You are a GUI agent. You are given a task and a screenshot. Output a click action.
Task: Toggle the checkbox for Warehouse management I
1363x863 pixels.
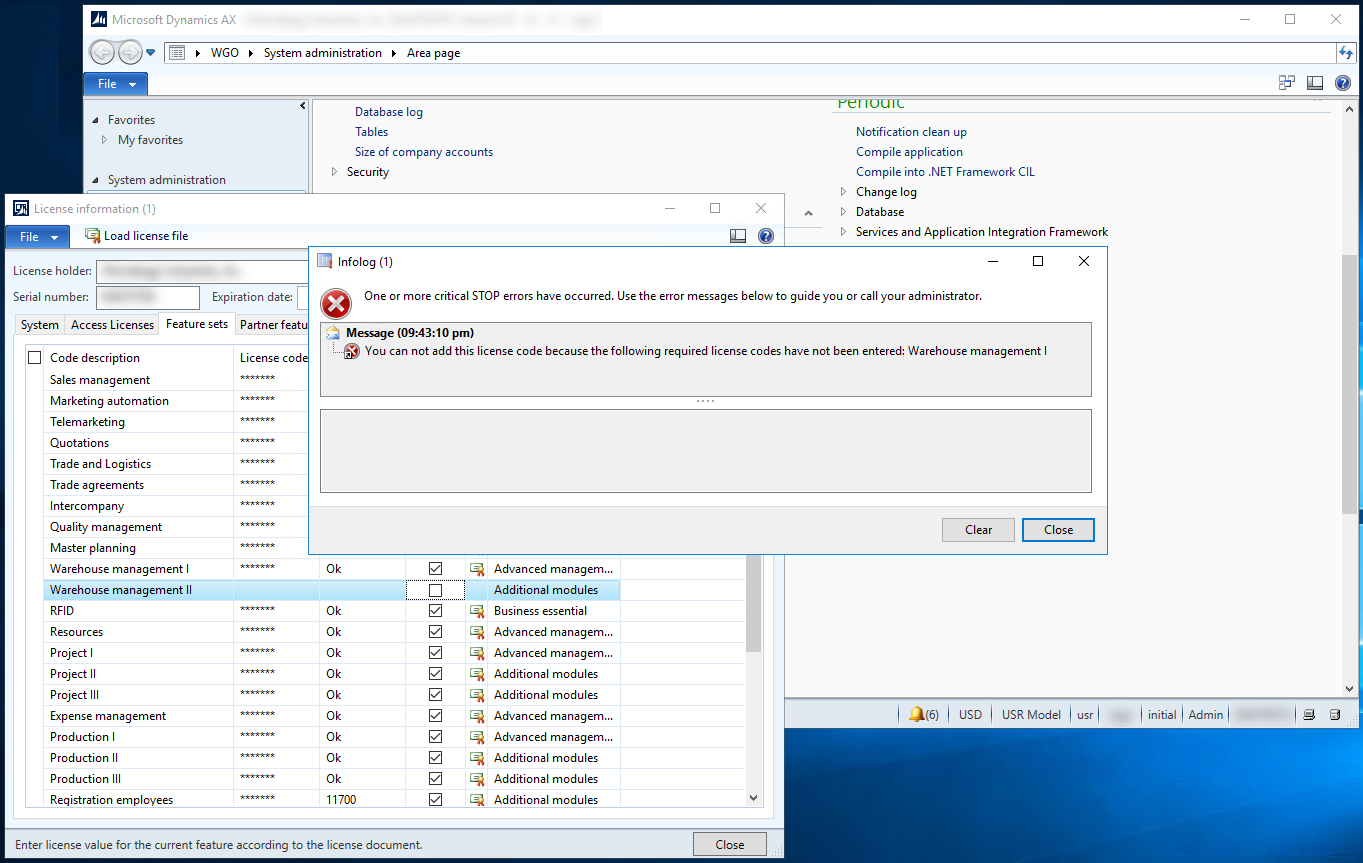click(x=435, y=568)
